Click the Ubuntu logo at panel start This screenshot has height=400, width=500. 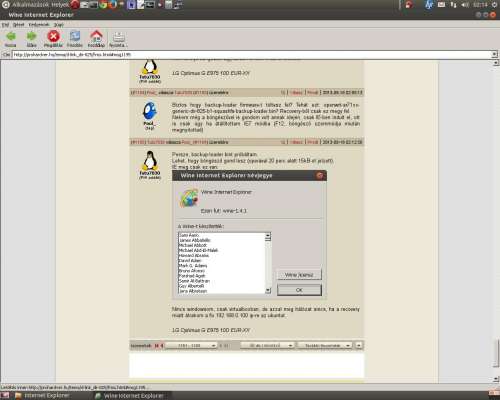(x=6, y=5)
